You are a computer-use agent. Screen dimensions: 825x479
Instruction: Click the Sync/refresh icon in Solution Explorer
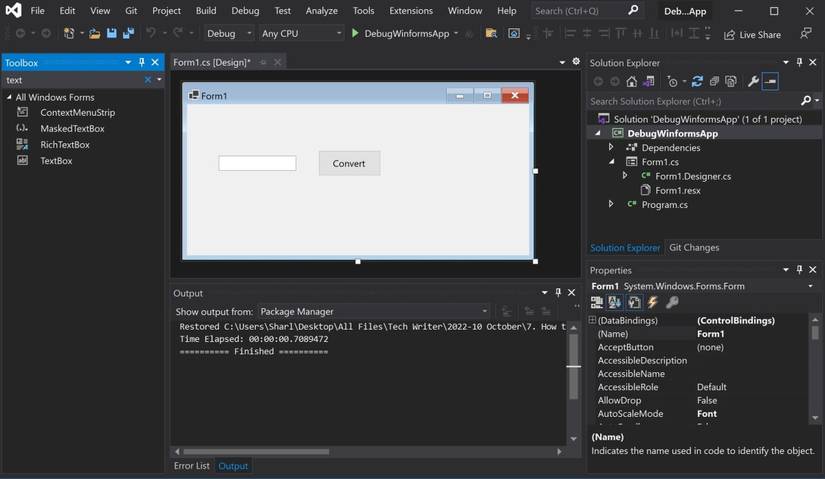coord(697,82)
